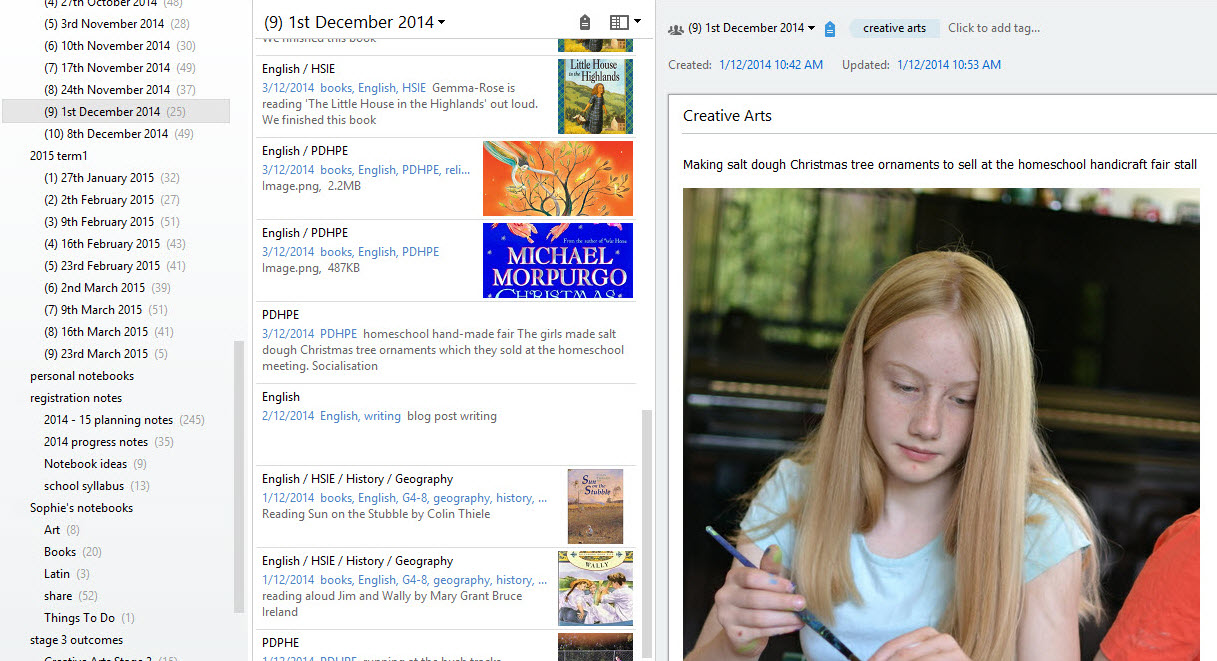Open the '2015 term1' notebook stack

tap(59, 156)
